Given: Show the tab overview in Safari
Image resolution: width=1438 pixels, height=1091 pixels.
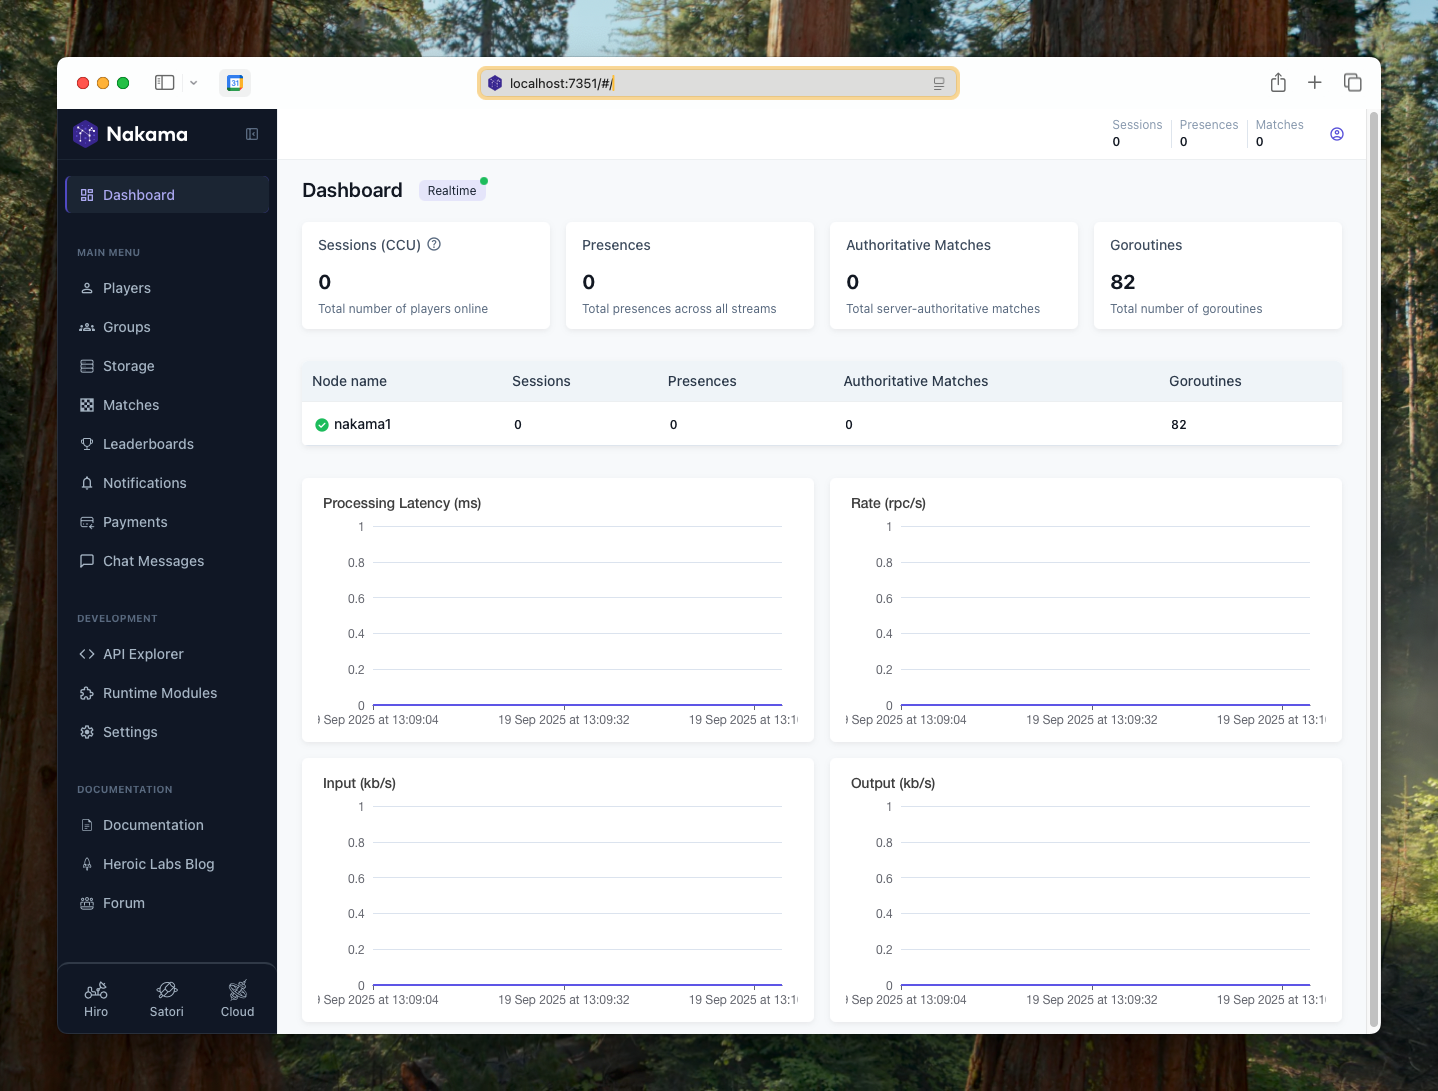Looking at the screenshot, I should click(x=1352, y=83).
